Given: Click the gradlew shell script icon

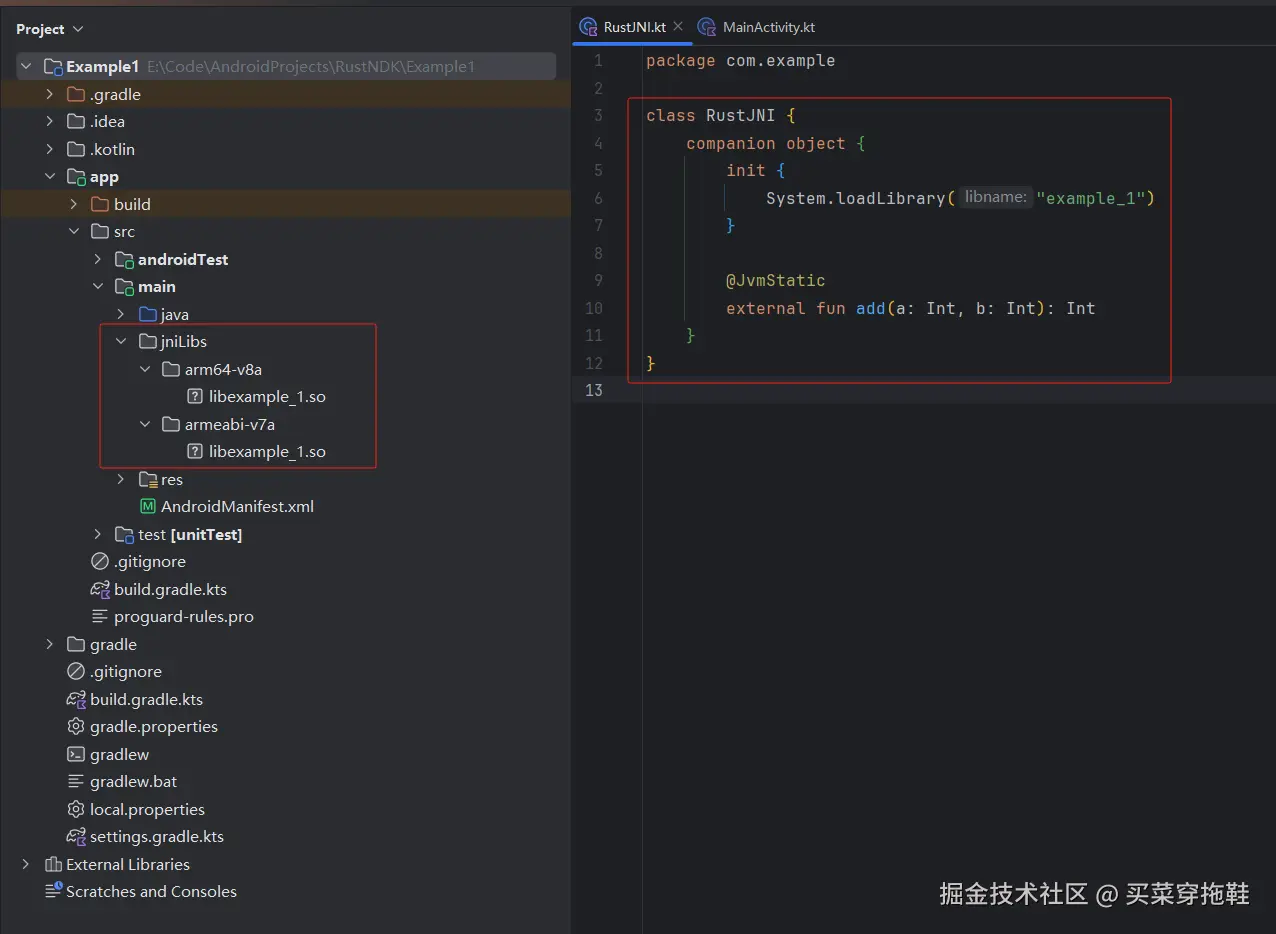Looking at the screenshot, I should coord(76,754).
